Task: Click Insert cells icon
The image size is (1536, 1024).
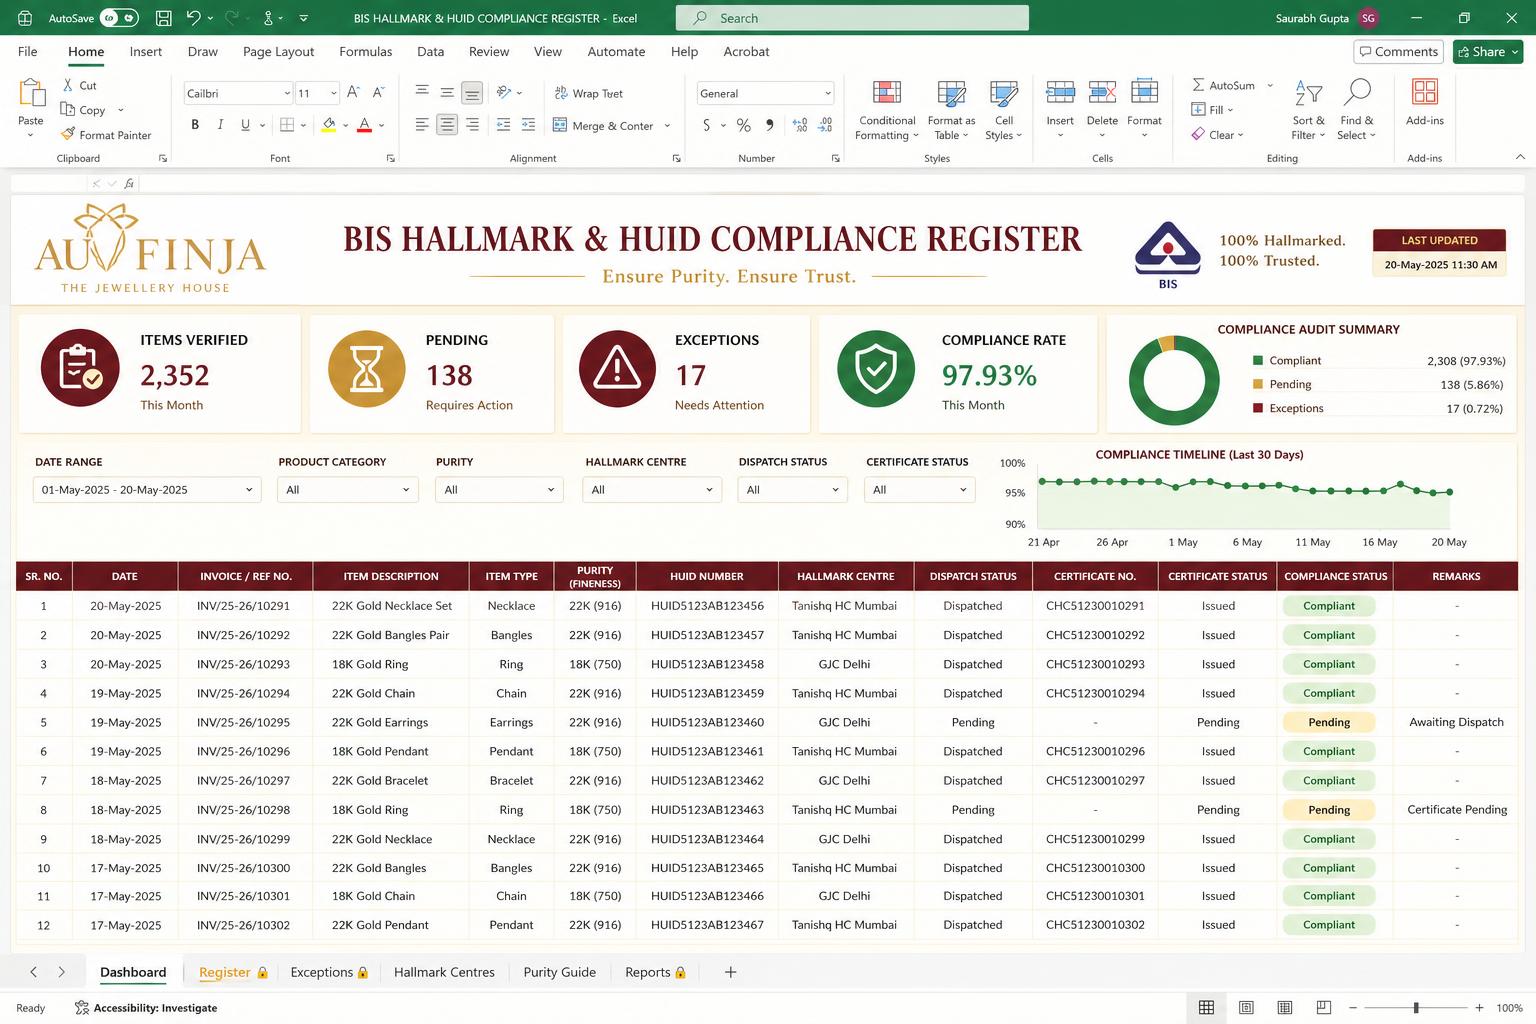Action: point(1060,94)
